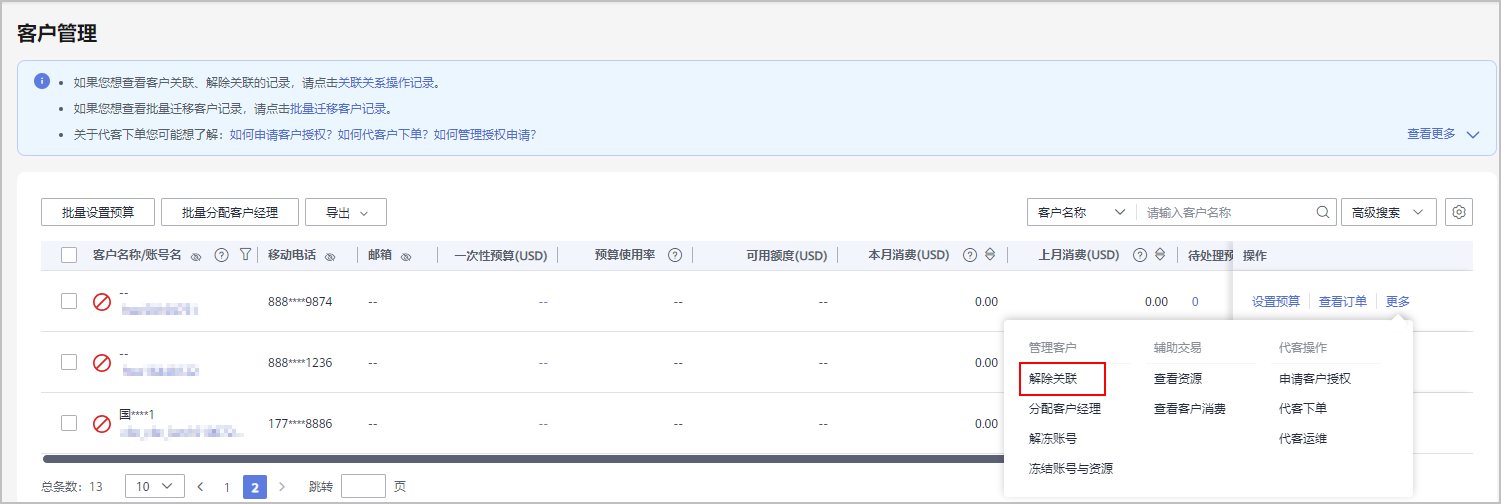Viewport: 1501px width, 504px height.
Task: Select 冻结账号与资源 in the menu
Action: [x=1071, y=468]
